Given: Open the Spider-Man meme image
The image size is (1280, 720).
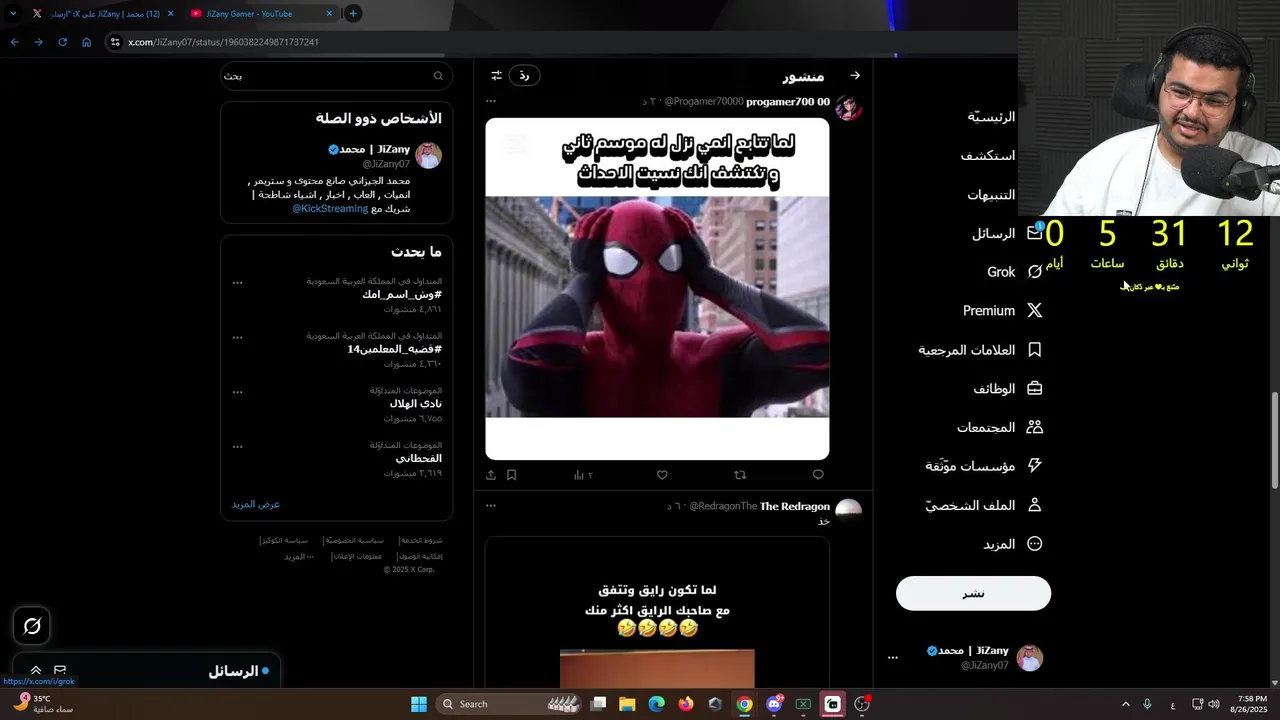Looking at the screenshot, I should tap(657, 289).
